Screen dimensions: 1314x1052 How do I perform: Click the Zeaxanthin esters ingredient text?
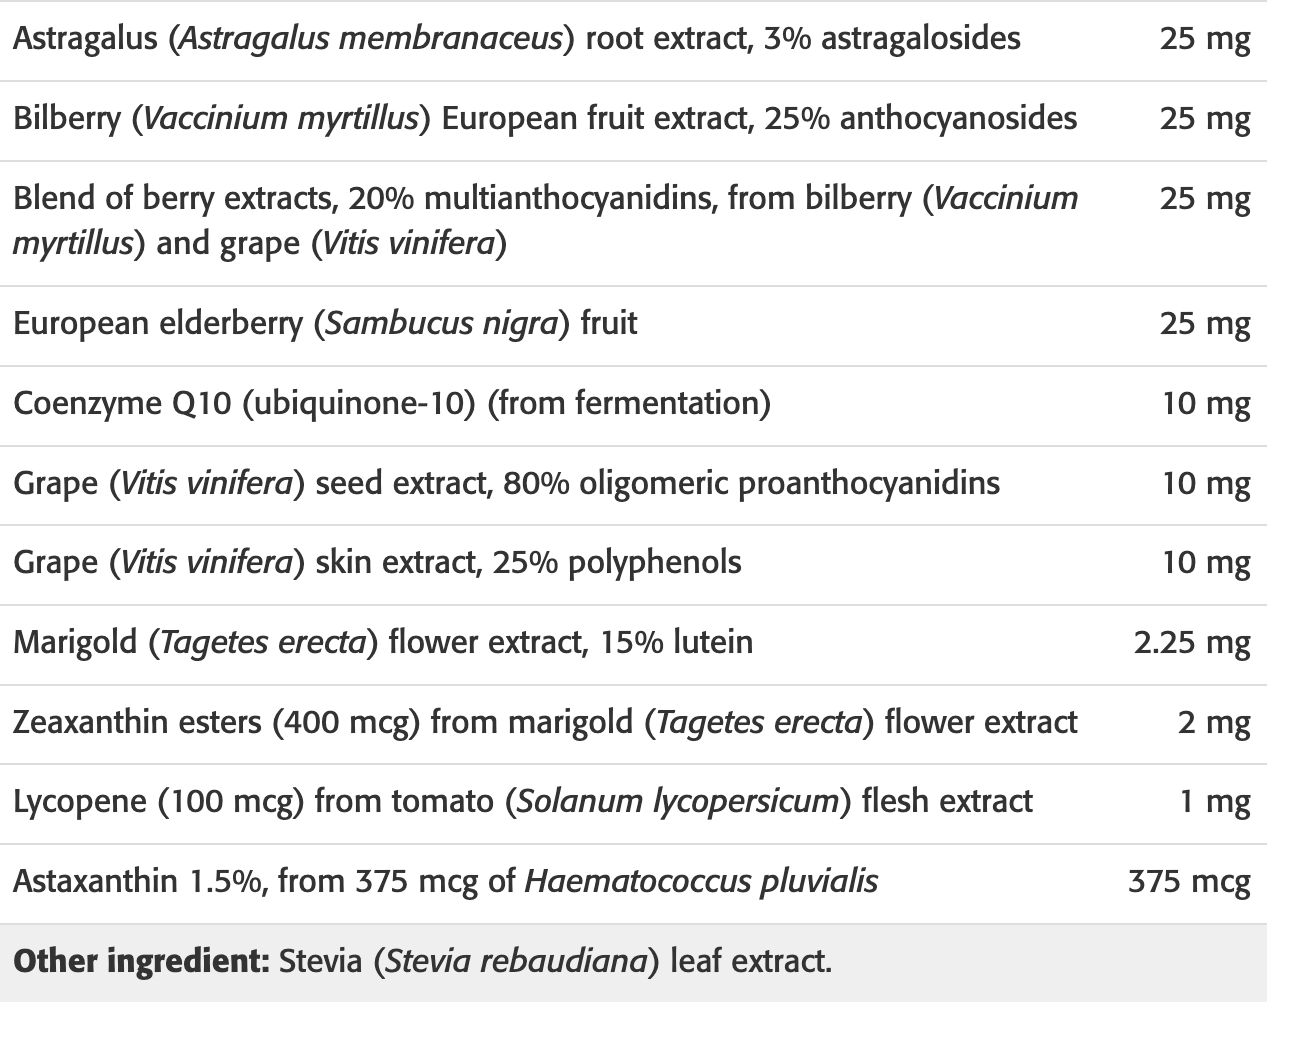(545, 722)
